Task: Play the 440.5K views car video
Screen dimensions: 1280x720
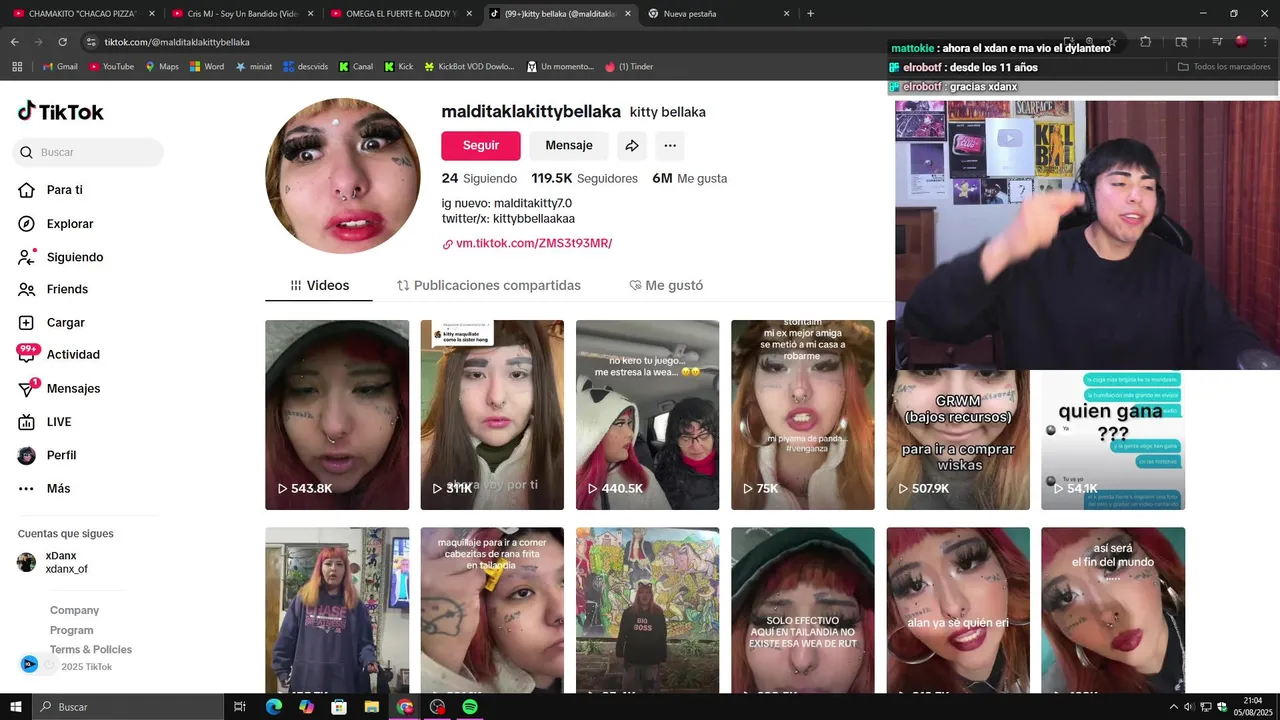Action: [647, 415]
